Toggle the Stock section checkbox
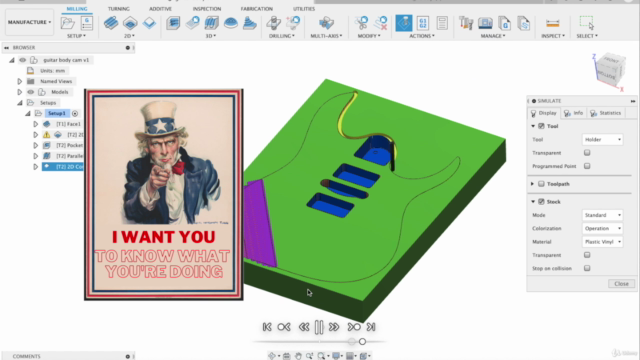The width and height of the screenshot is (640, 360). click(x=541, y=202)
